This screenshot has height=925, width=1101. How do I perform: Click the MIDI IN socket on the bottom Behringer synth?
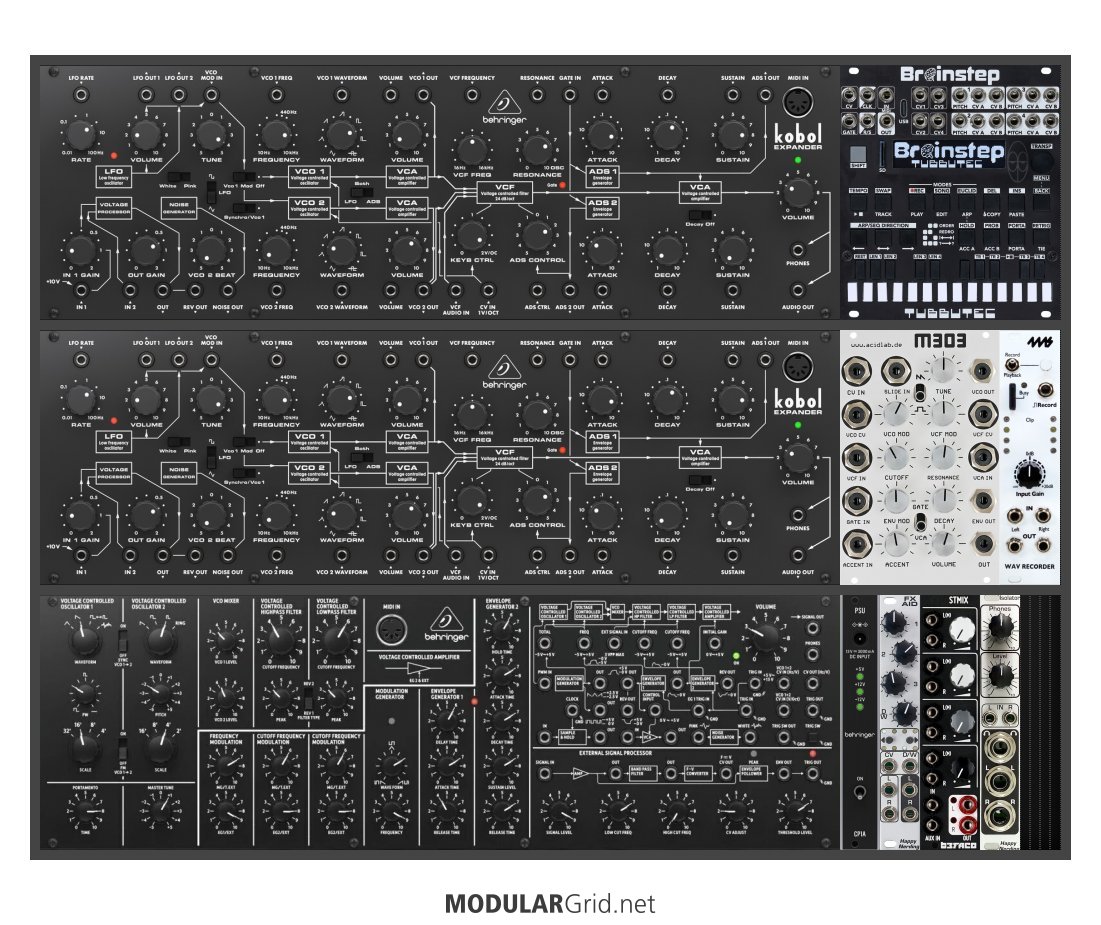(391, 631)
